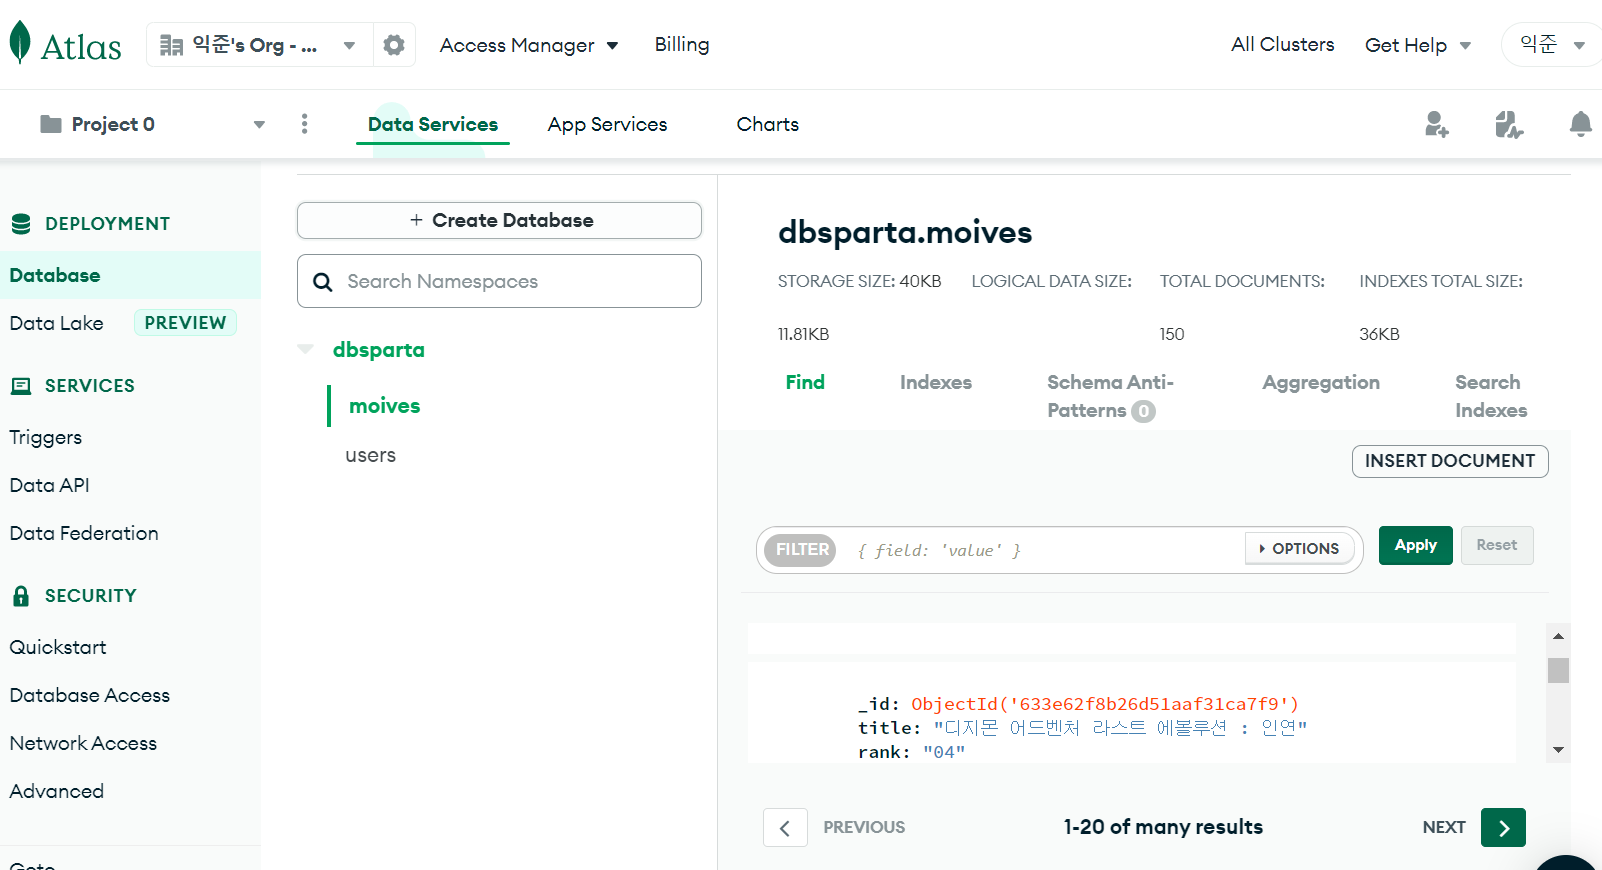This screenshot has width=1602, height=870.
Task: Select the users collection
Action: [x=371, y=455]
